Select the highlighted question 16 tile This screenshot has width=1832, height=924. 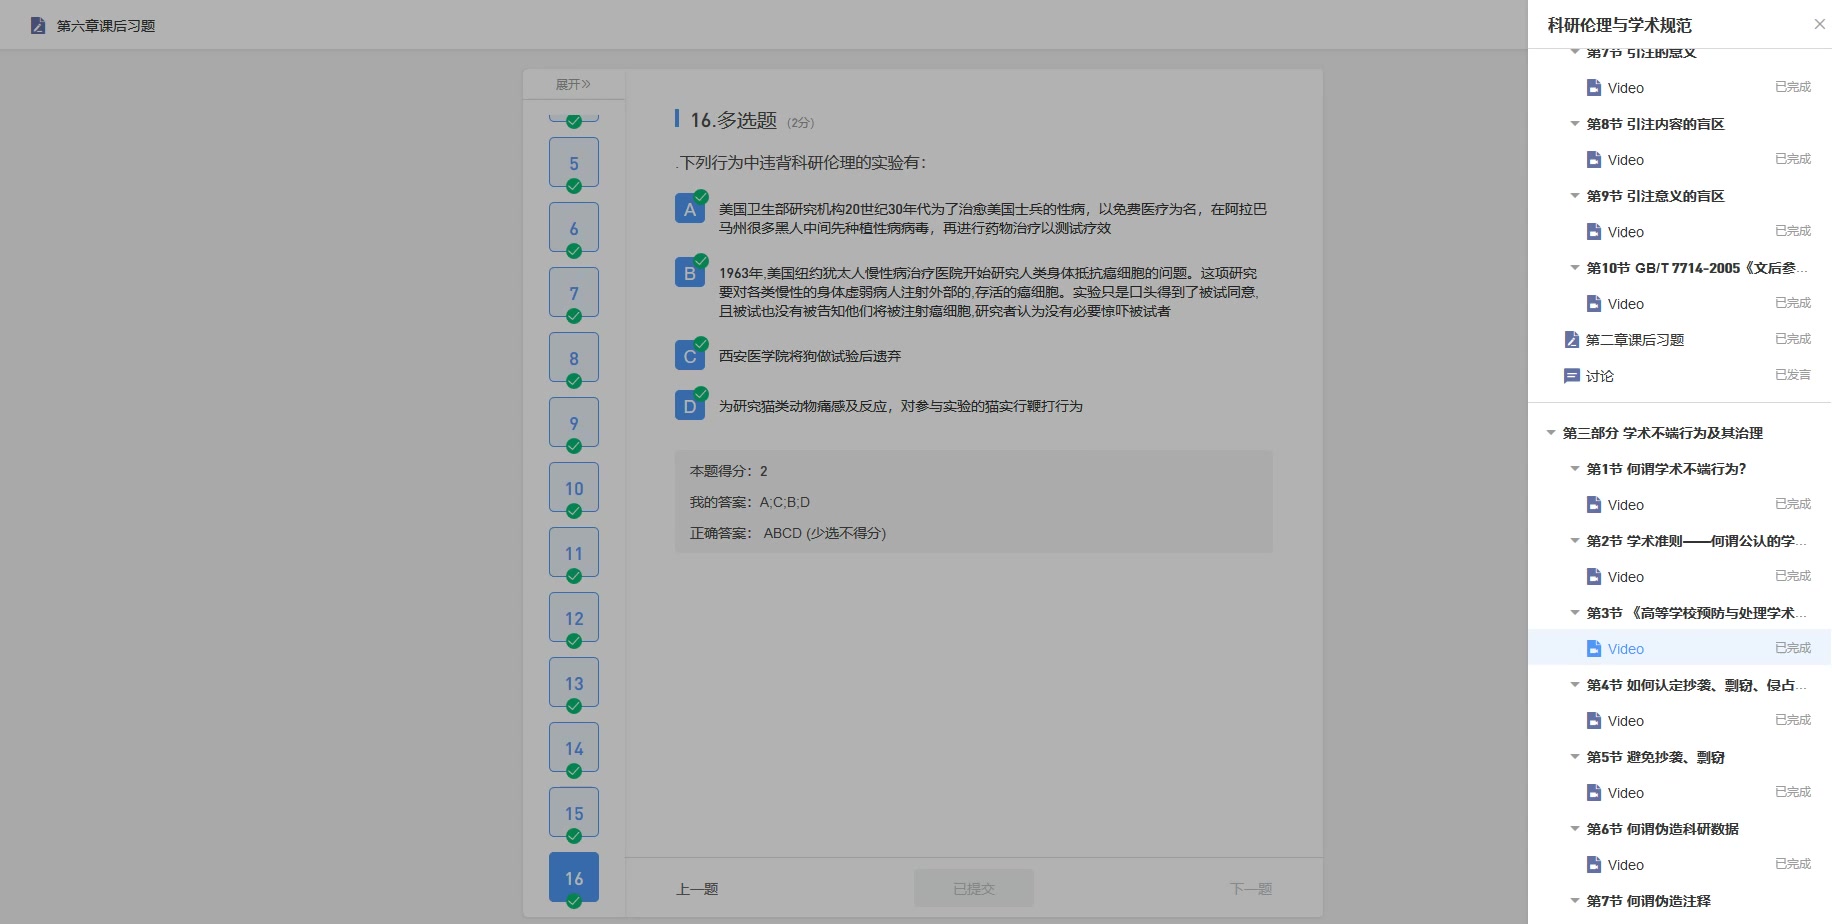[574, 878]
